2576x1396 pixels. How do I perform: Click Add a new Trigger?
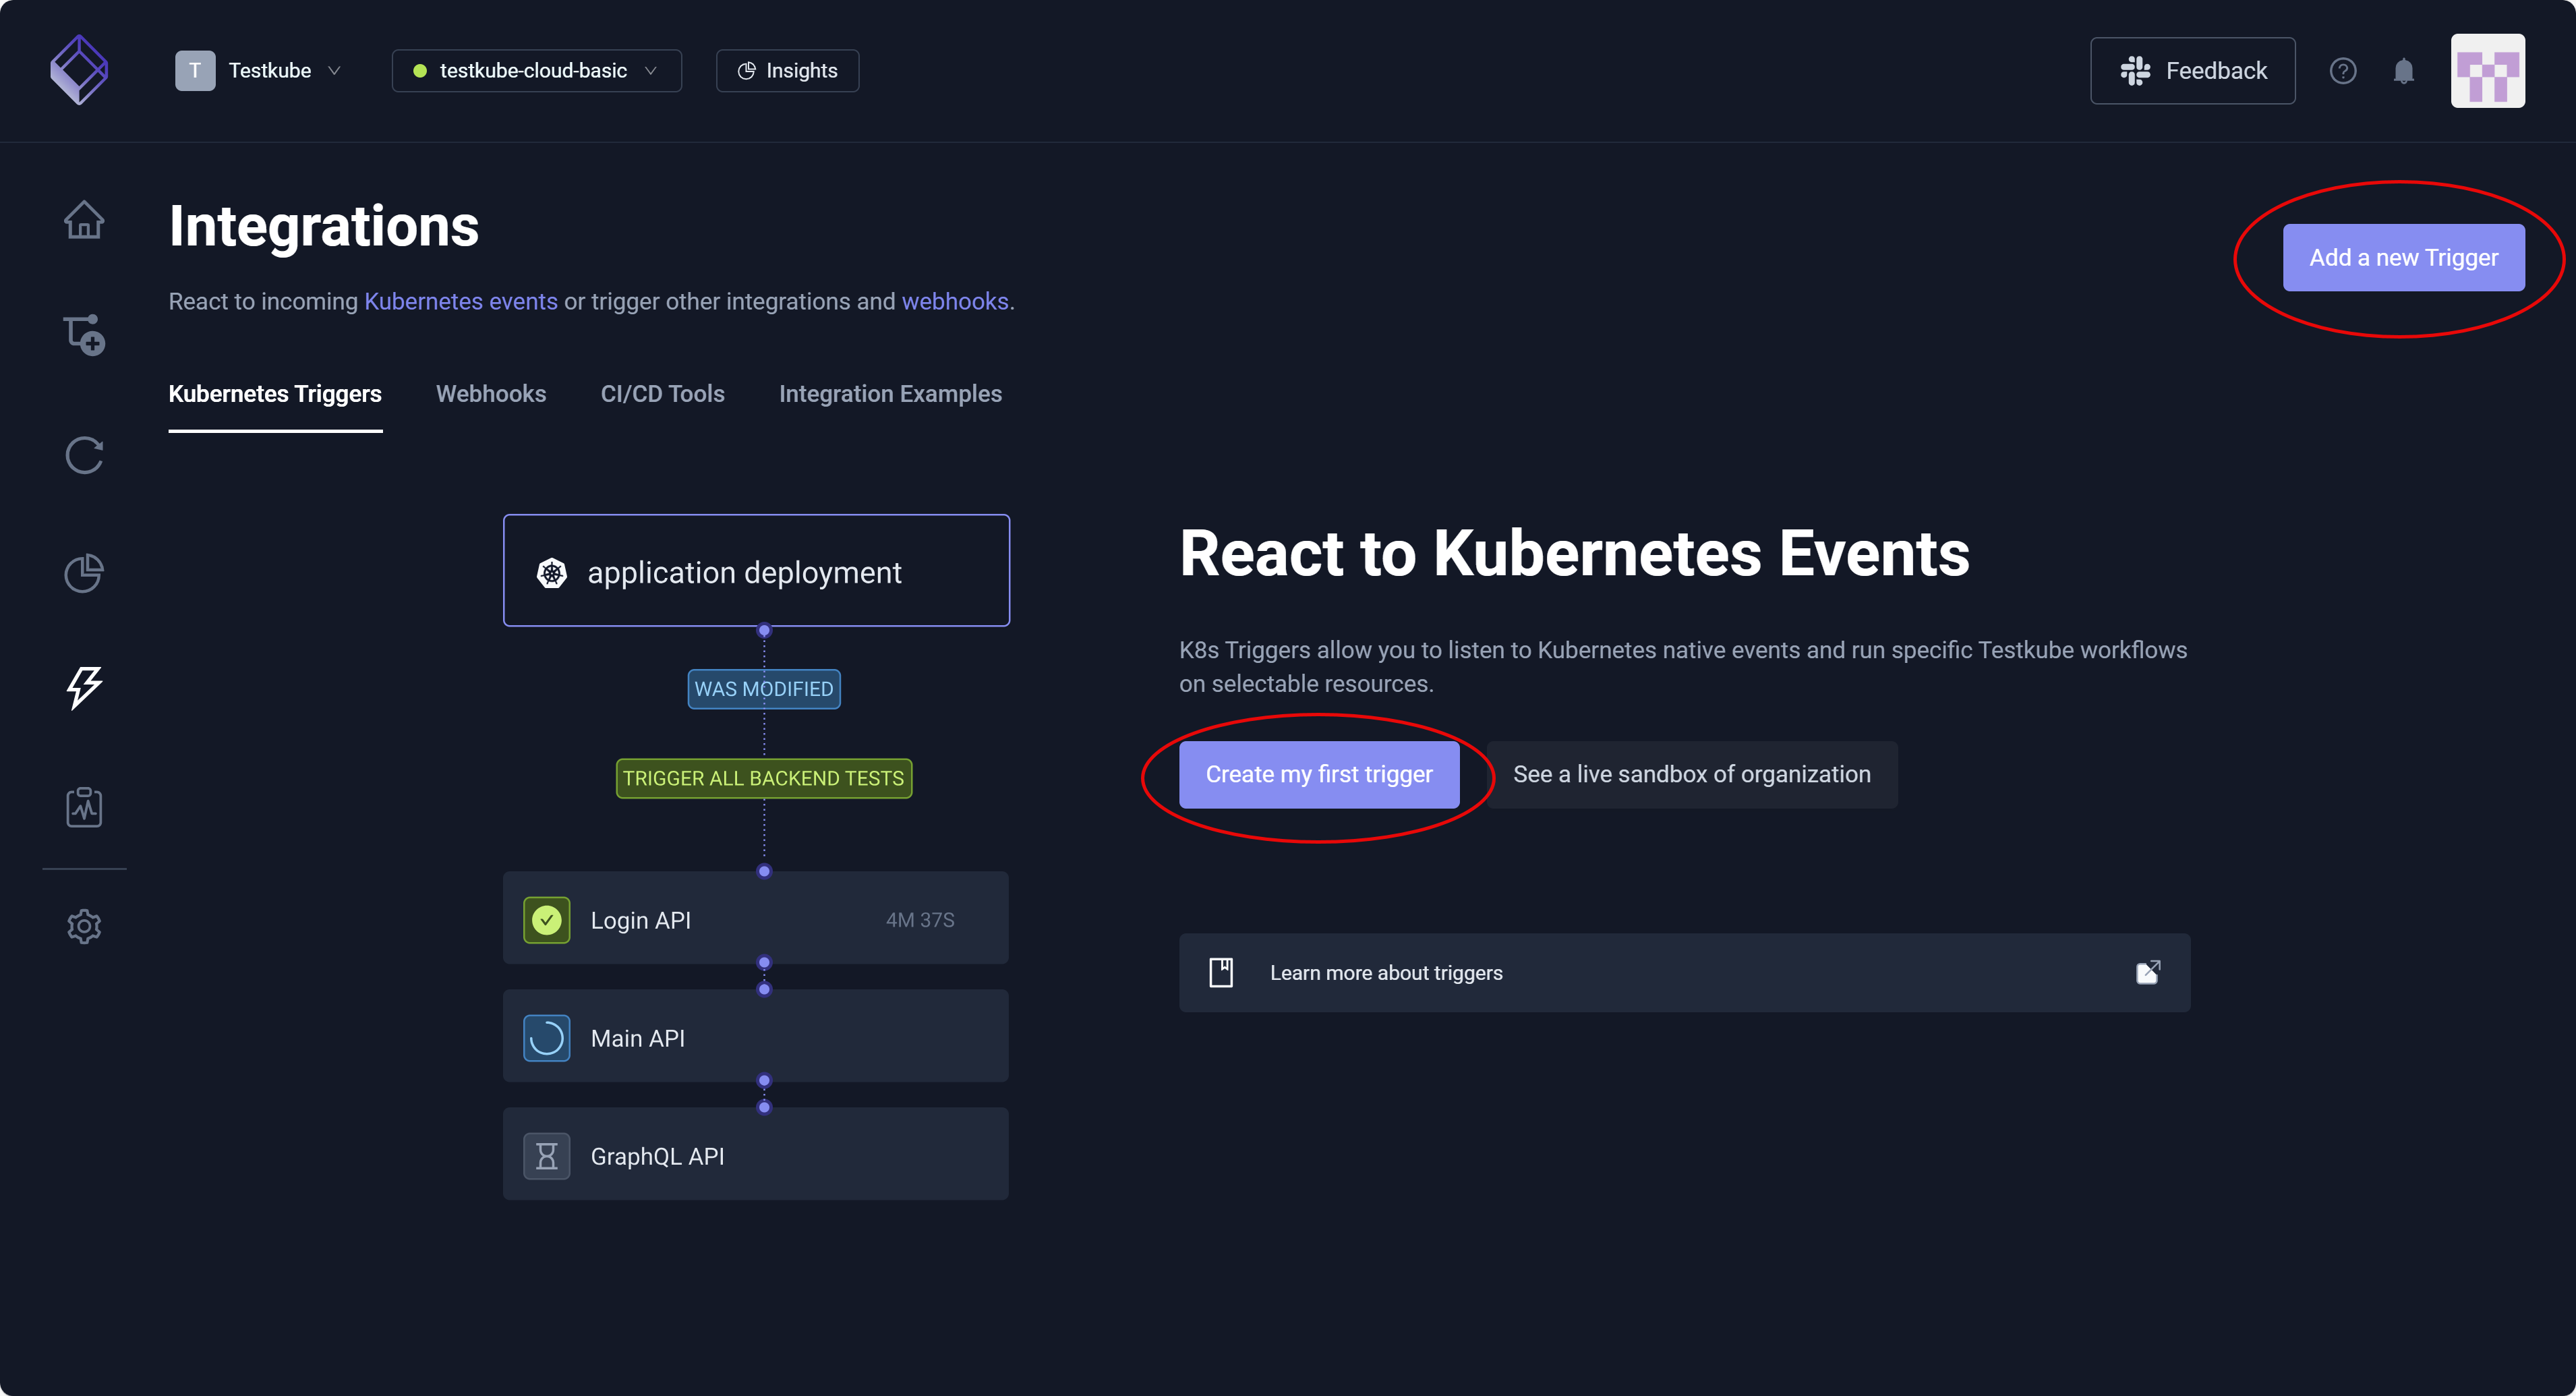pyautogui.click(x=2403, y=257)
